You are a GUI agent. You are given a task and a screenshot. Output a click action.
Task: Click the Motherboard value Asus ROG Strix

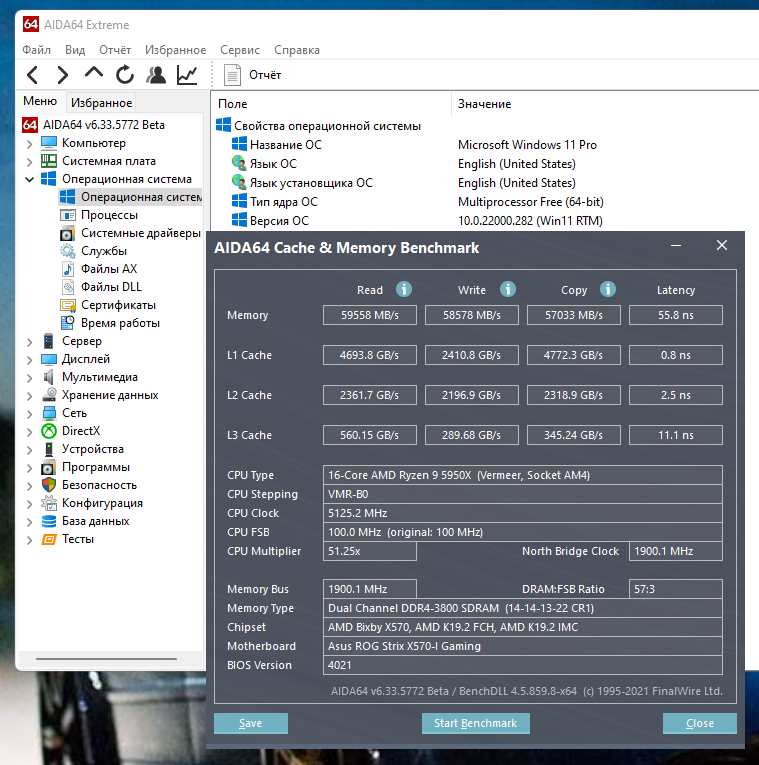pyautogui.click(x=523, y=646)
